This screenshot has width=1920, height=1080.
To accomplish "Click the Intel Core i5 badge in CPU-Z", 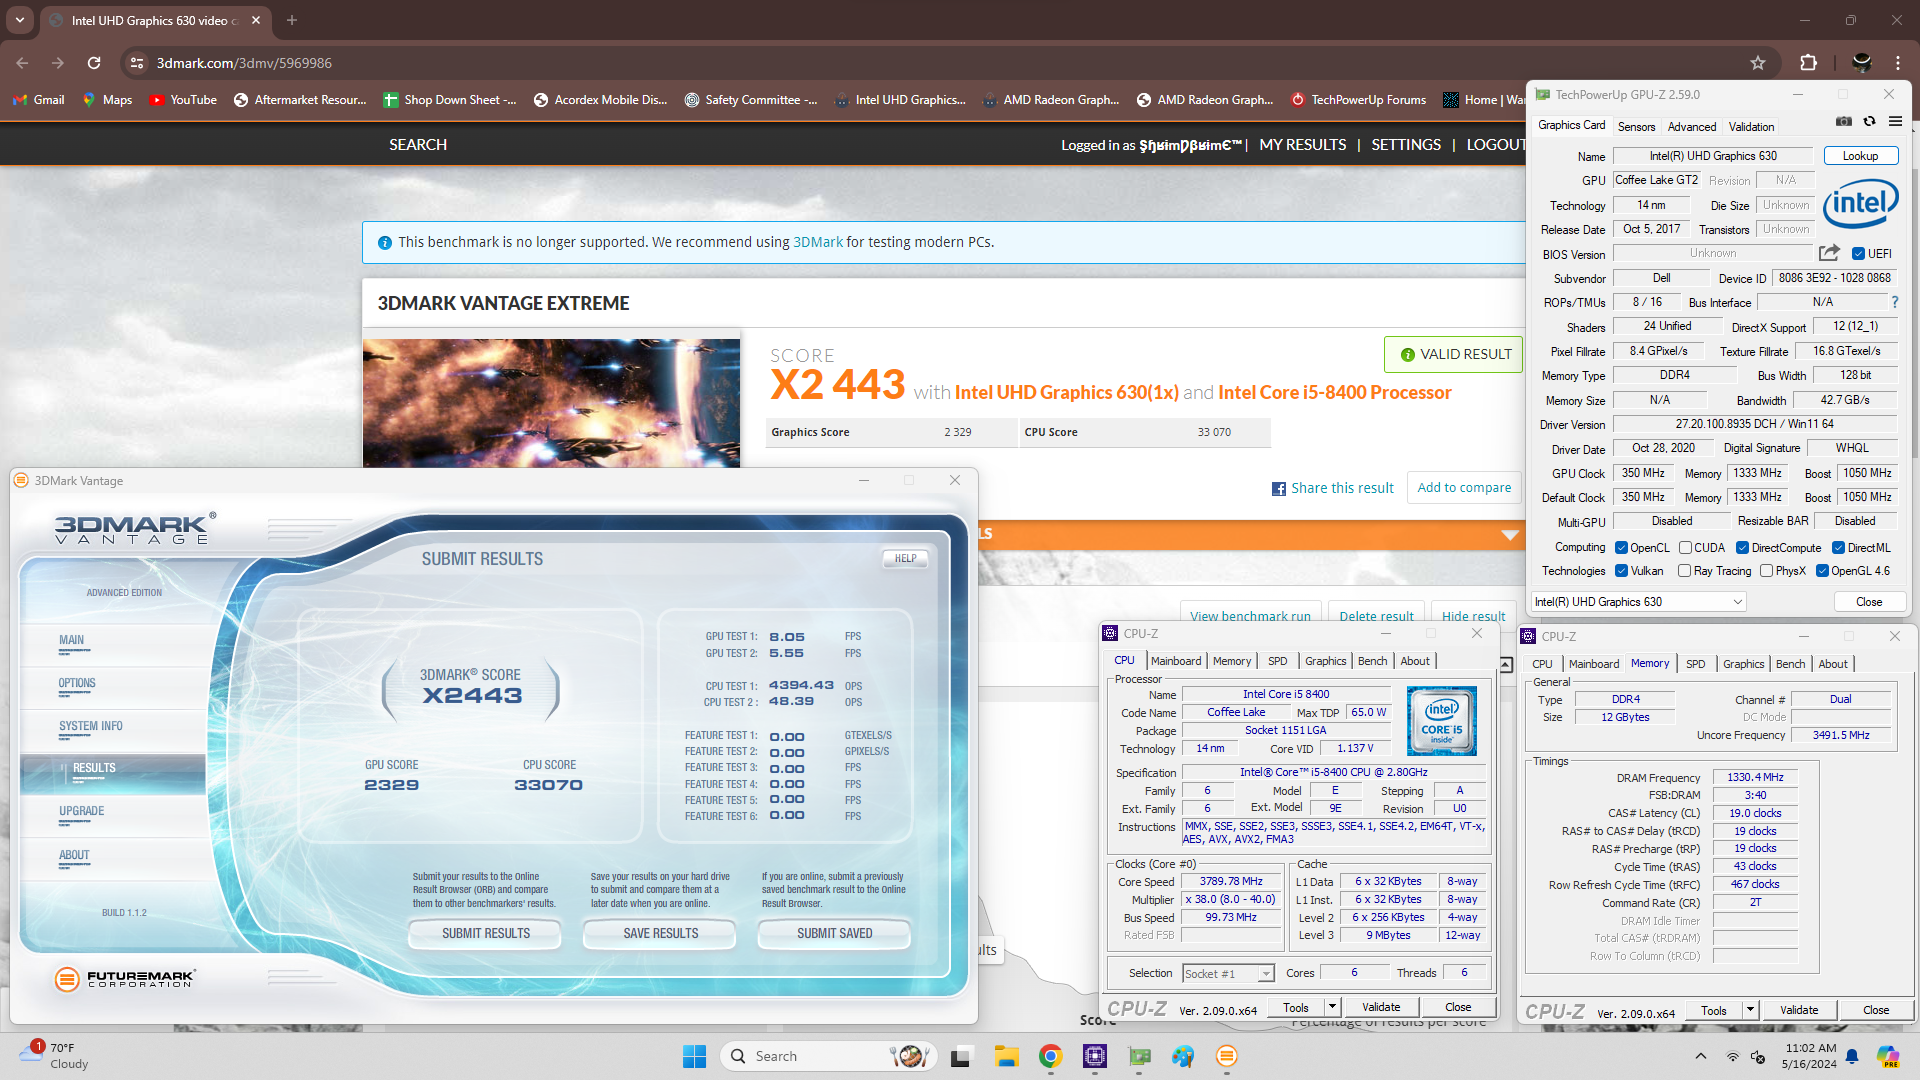I will tap(1441, 720).
